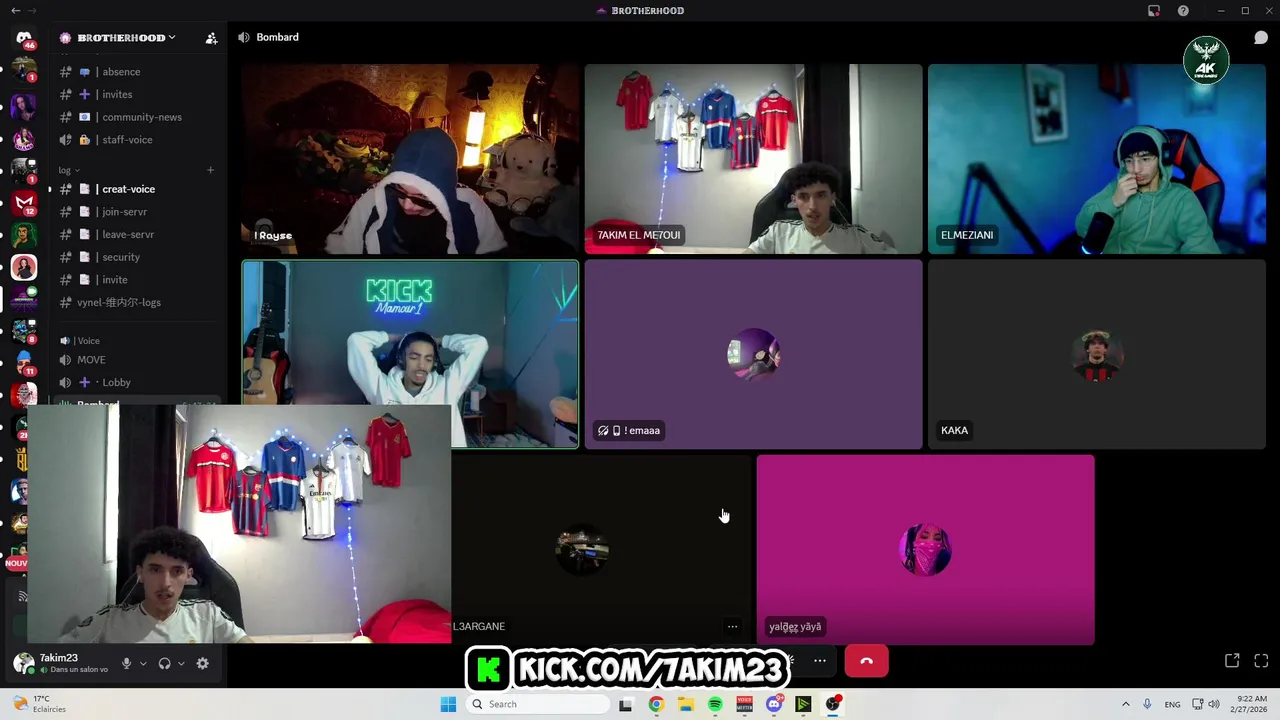
Task: Open the invite people icon beside BROTHERHOOD
Action: point(211,38)
